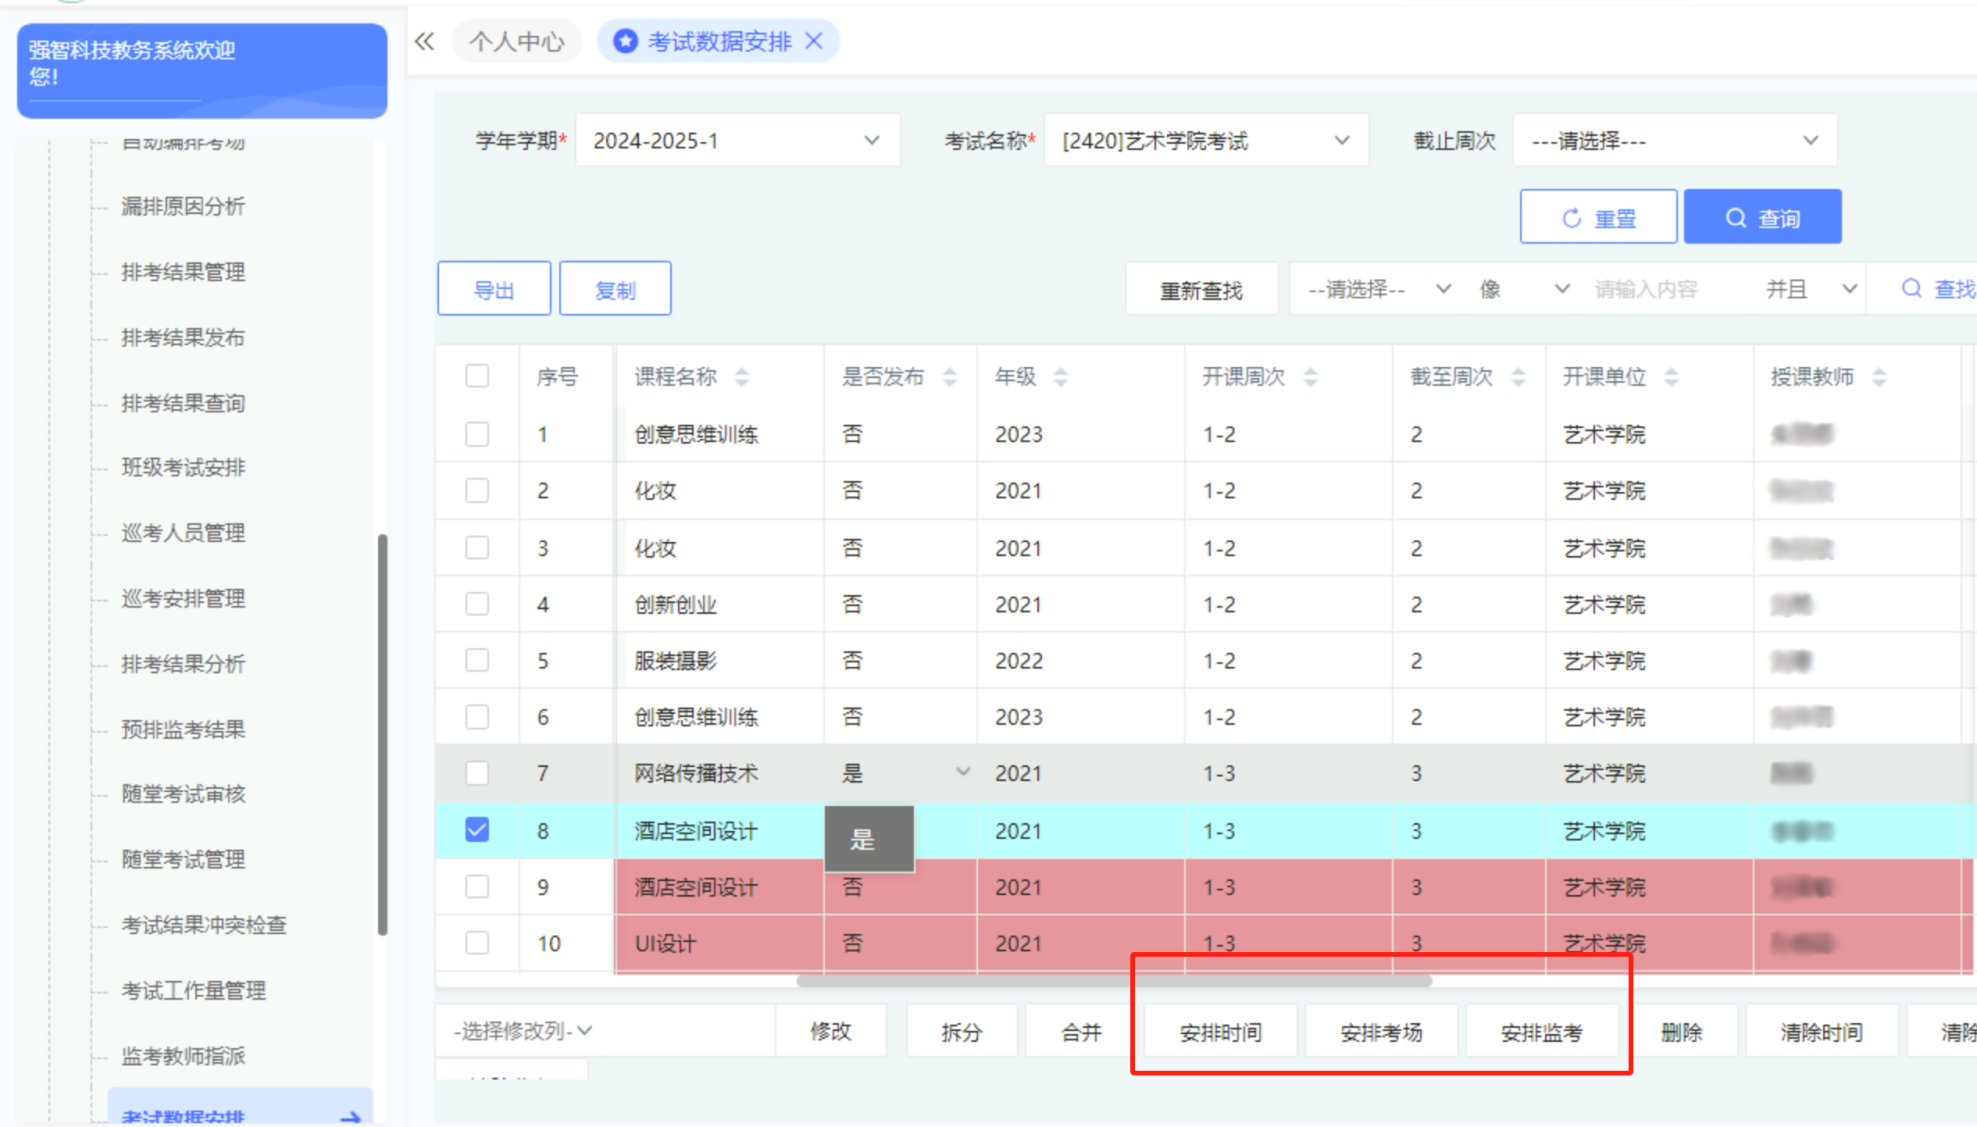Collapse sidebar with double-chevron icon
The width and height of the screenshot is (1977, 1127).
pos(425,41)
